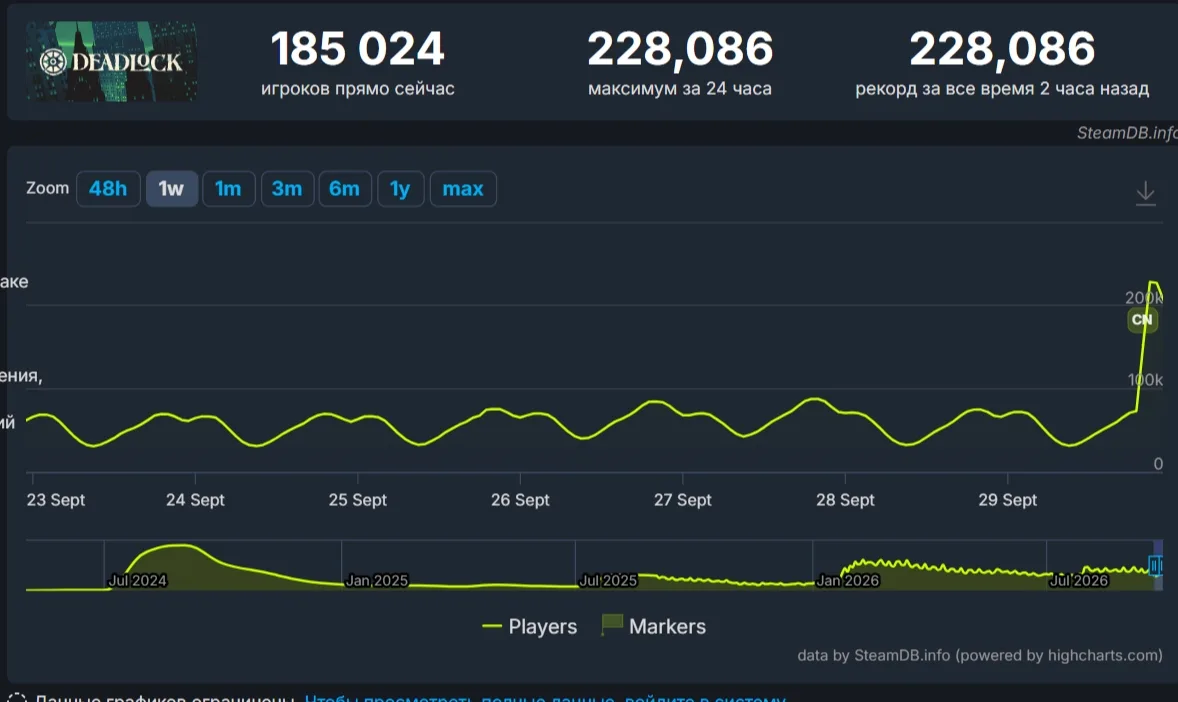Click the CN marker on the chart
This screenshot has width=1178, height=702.
pyautogui.click(x=1142, y=319)
